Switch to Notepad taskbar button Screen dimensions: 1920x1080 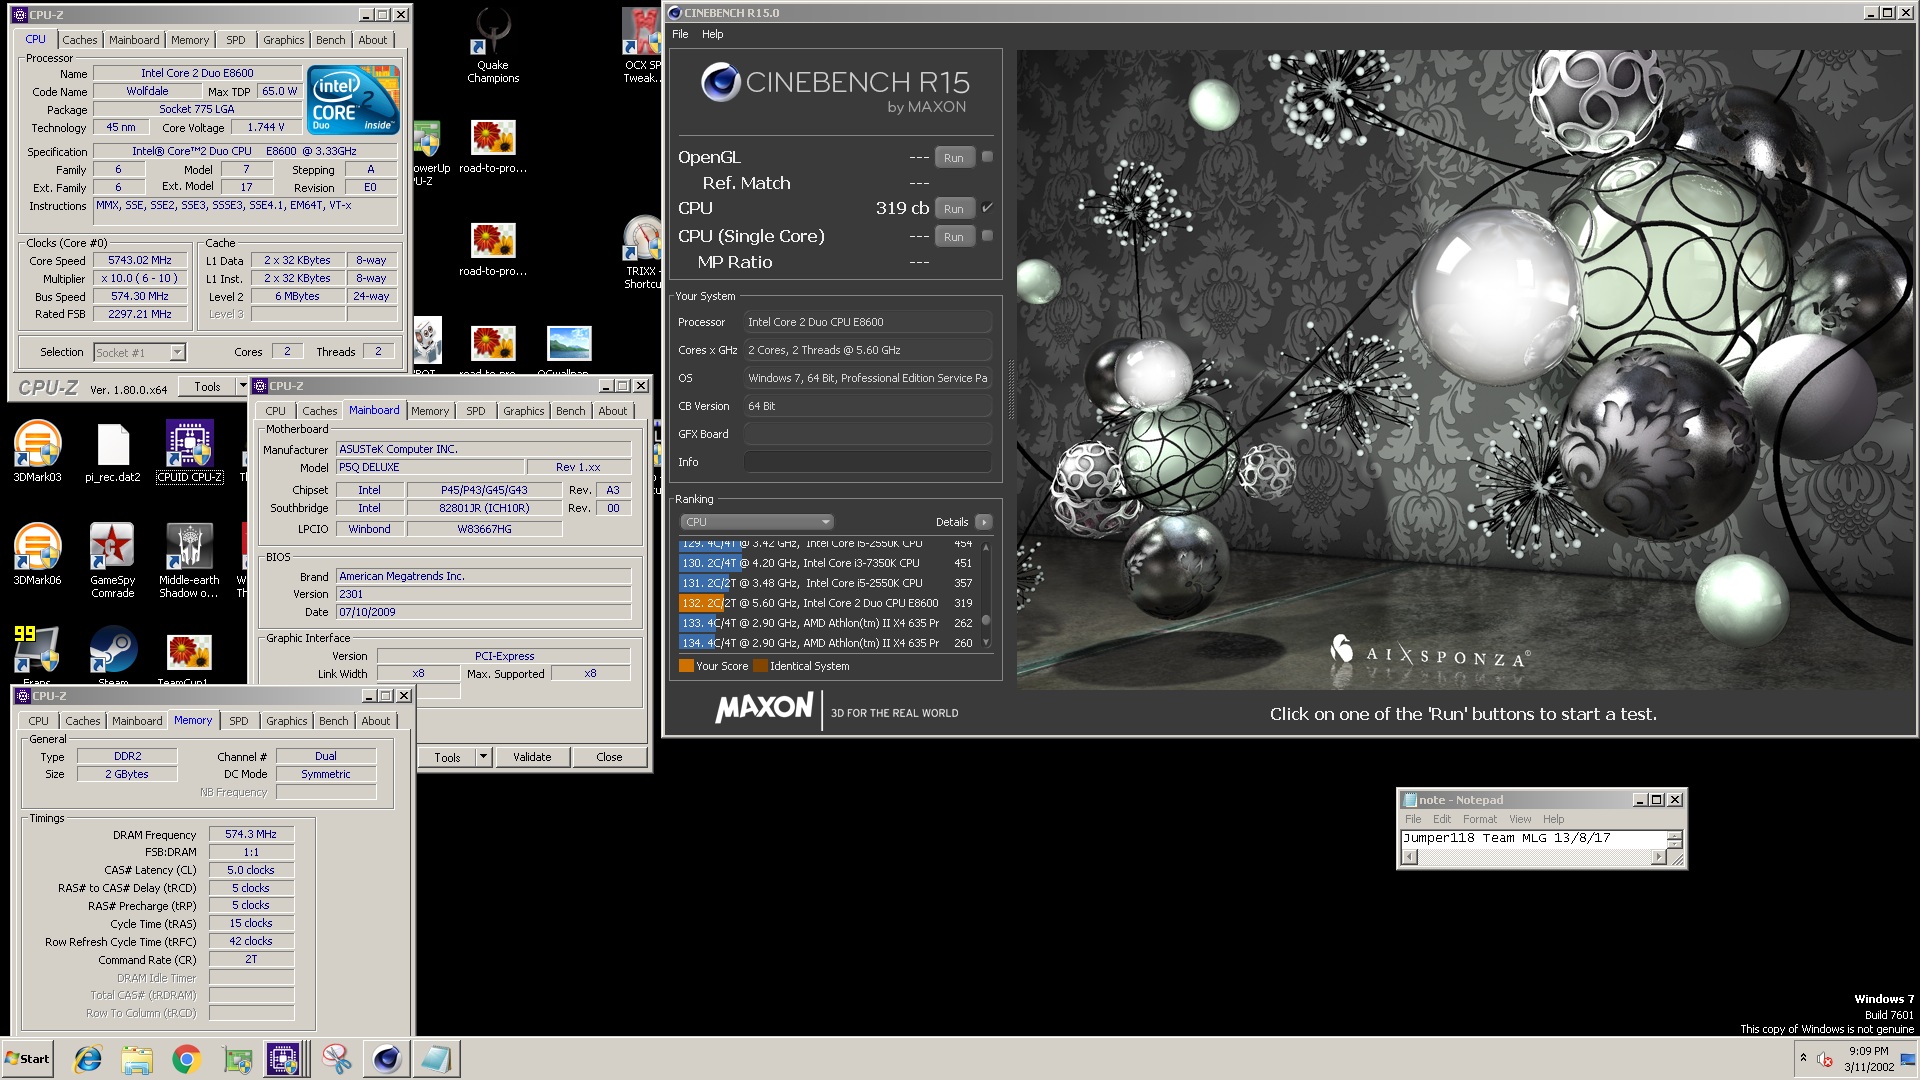[436, 1059]
